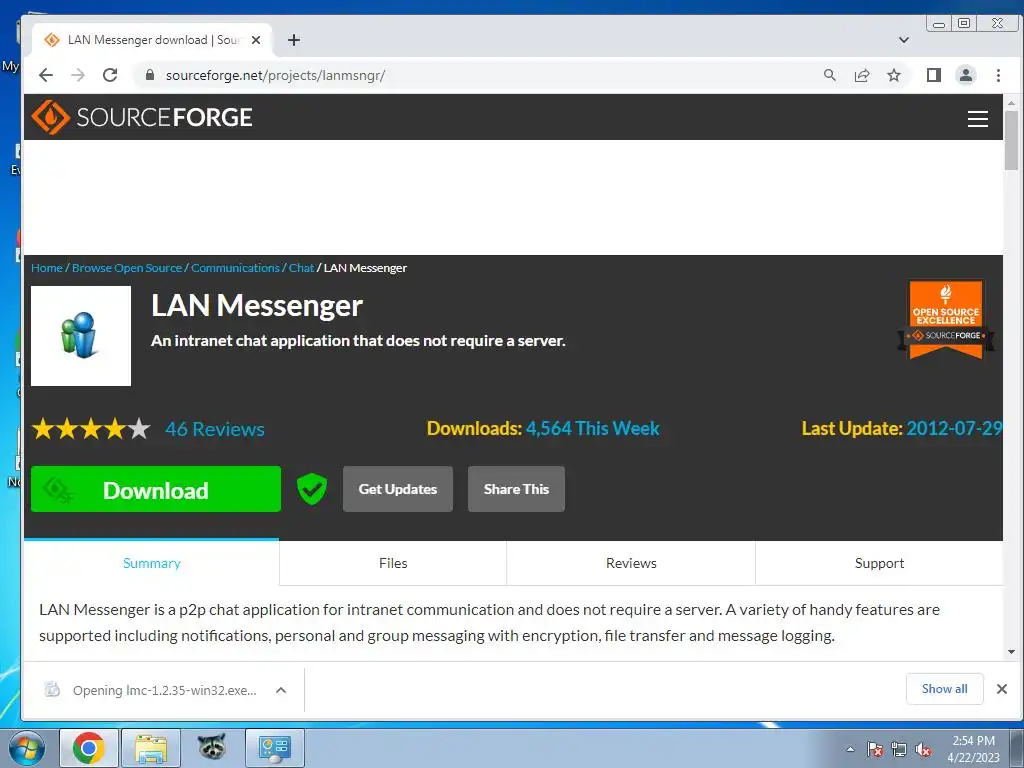Screen dimensions: 1024x768
Task: Select the Summary tab
Action: pos(152,563)
